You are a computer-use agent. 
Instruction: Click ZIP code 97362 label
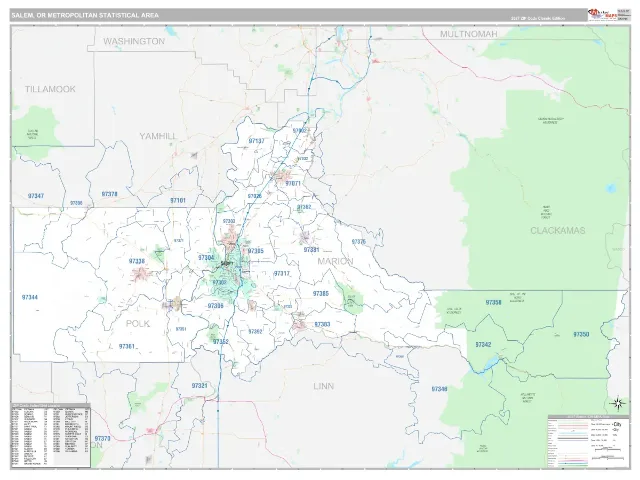point(304,207)
